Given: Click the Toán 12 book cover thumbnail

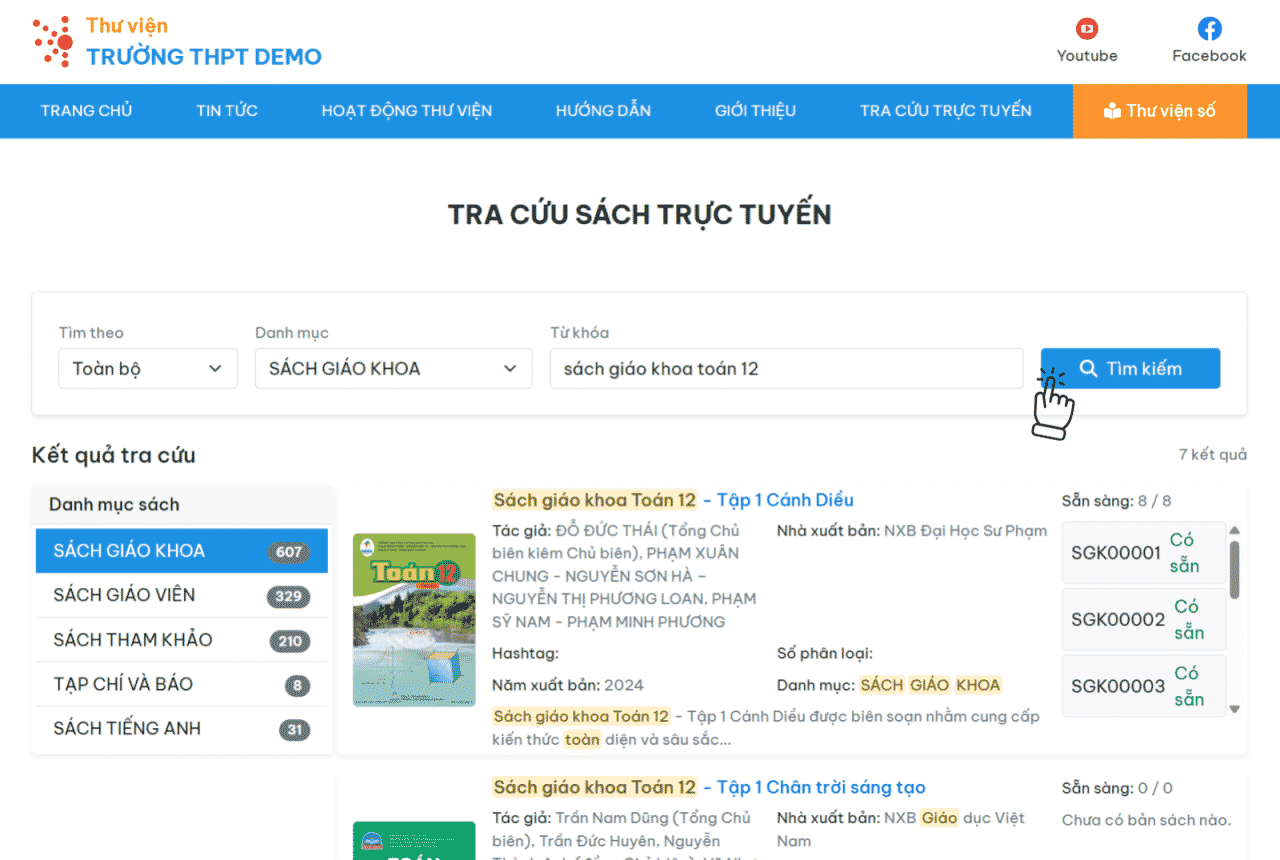Looking at the screenshot, I should pos(414,620).
